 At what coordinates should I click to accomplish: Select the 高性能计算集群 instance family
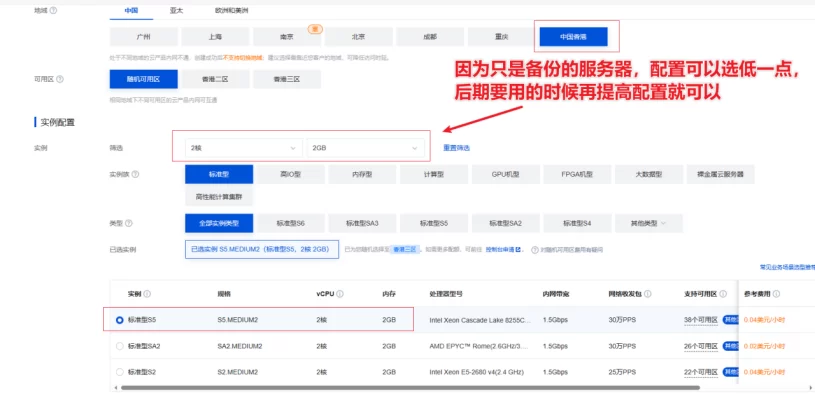pos(219,197)
